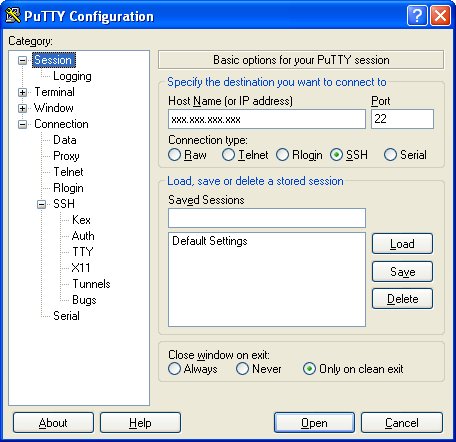Screen dimensions: 456x442
Task: Open the Serial category in tree
Action: coord(66,316)
